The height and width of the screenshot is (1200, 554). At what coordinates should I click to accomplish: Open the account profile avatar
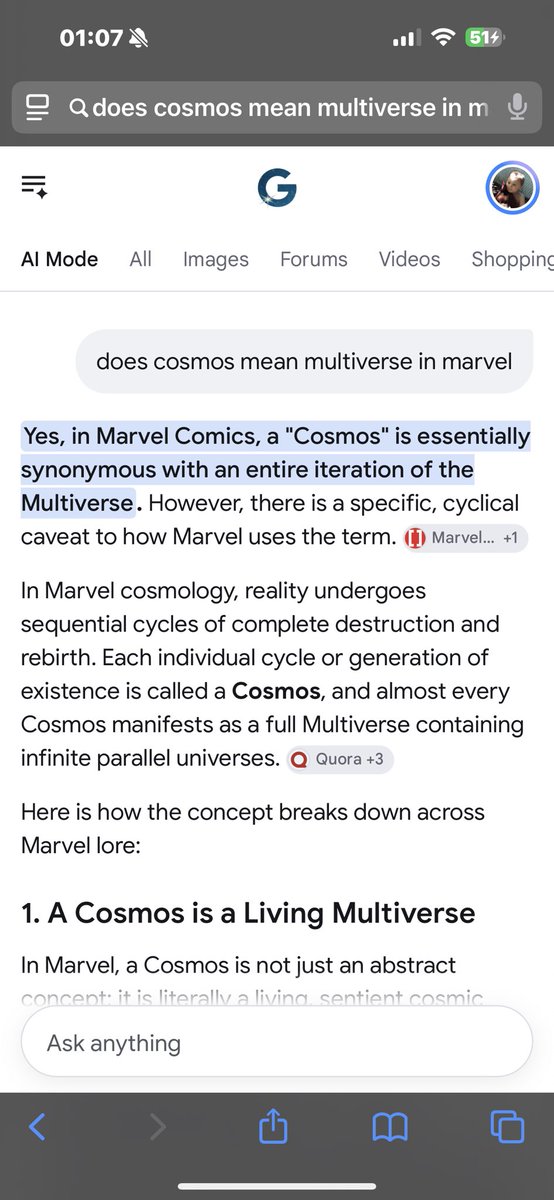[x=512, y=187]
